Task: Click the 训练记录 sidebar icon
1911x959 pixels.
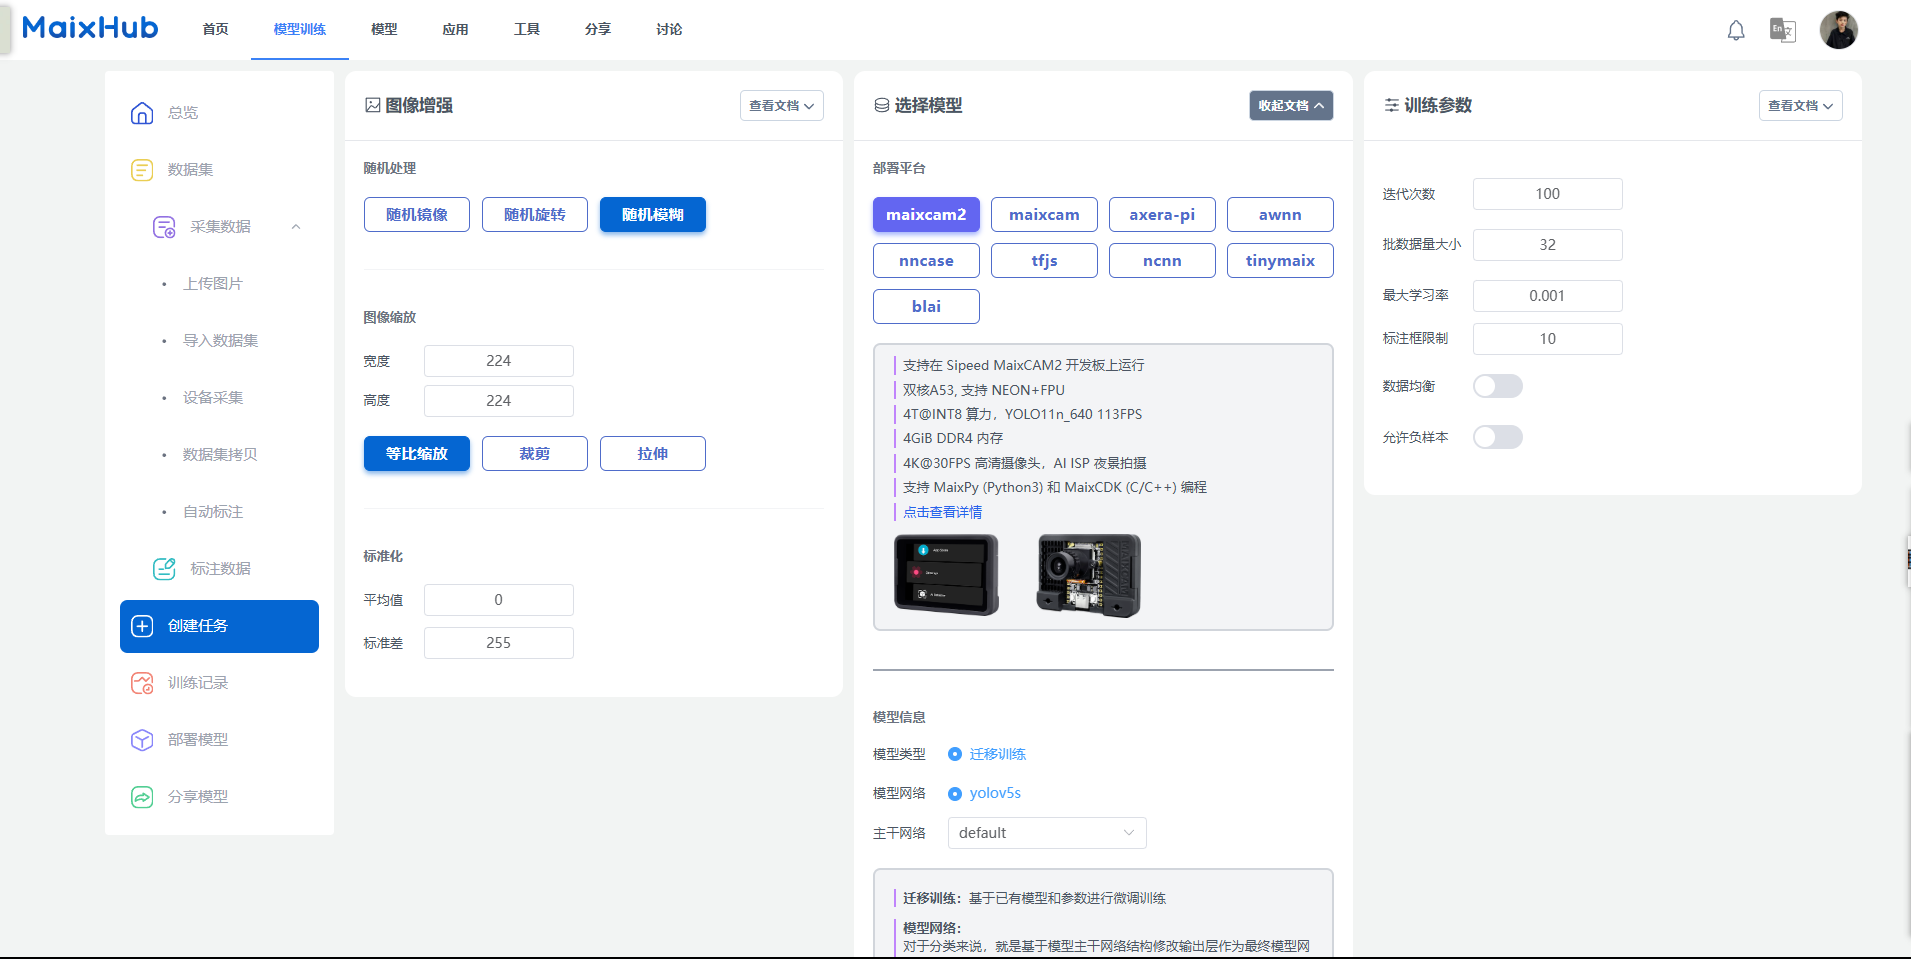Action: [x=142, y=683]
